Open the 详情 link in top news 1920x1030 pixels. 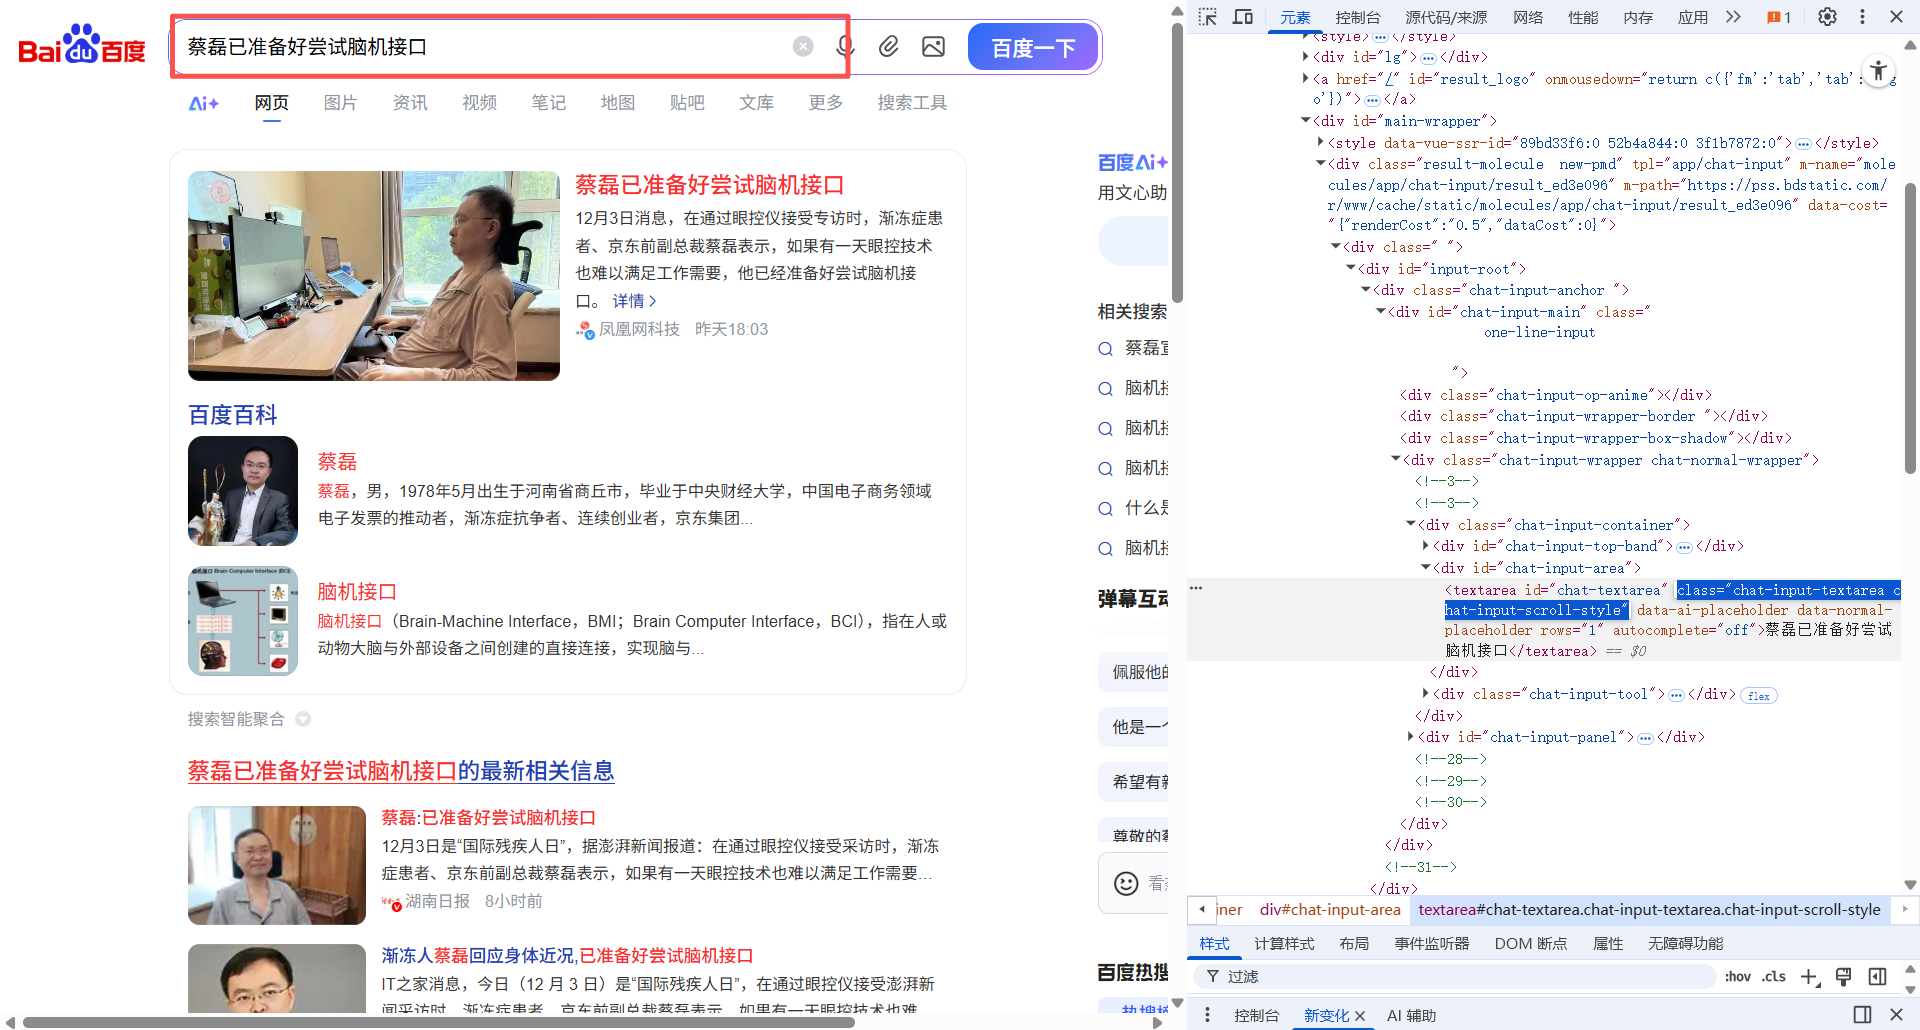pos(634,301)
